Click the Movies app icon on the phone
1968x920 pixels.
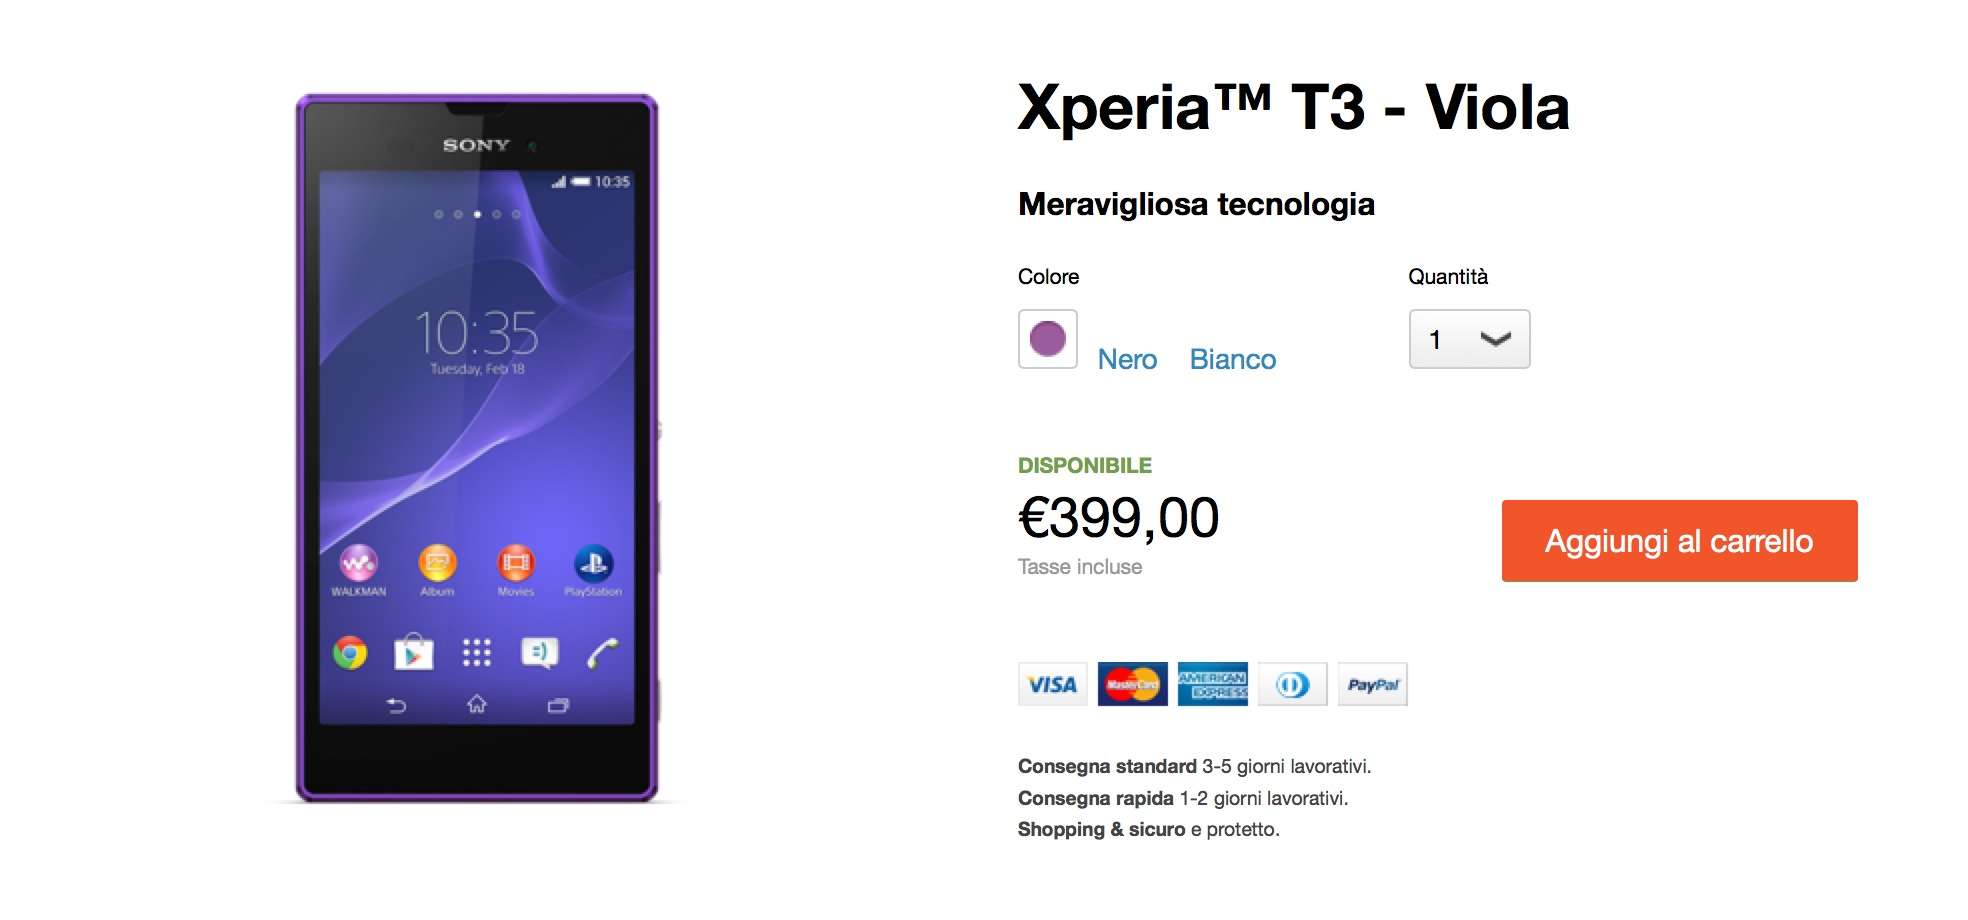(x=516, y=564)
